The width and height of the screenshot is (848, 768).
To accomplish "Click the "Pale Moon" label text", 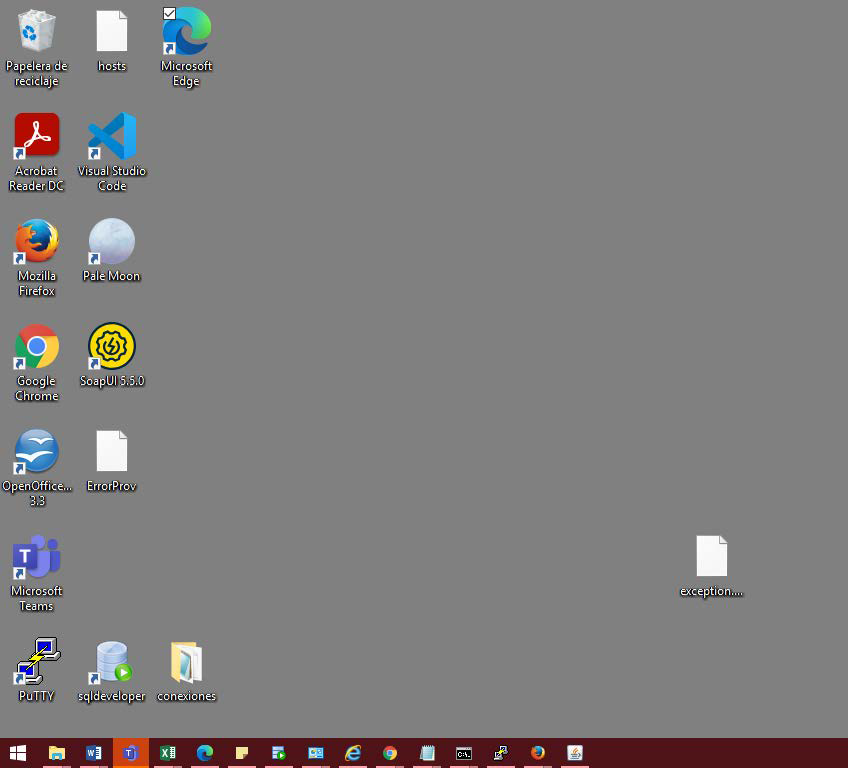I will [111, 276].
